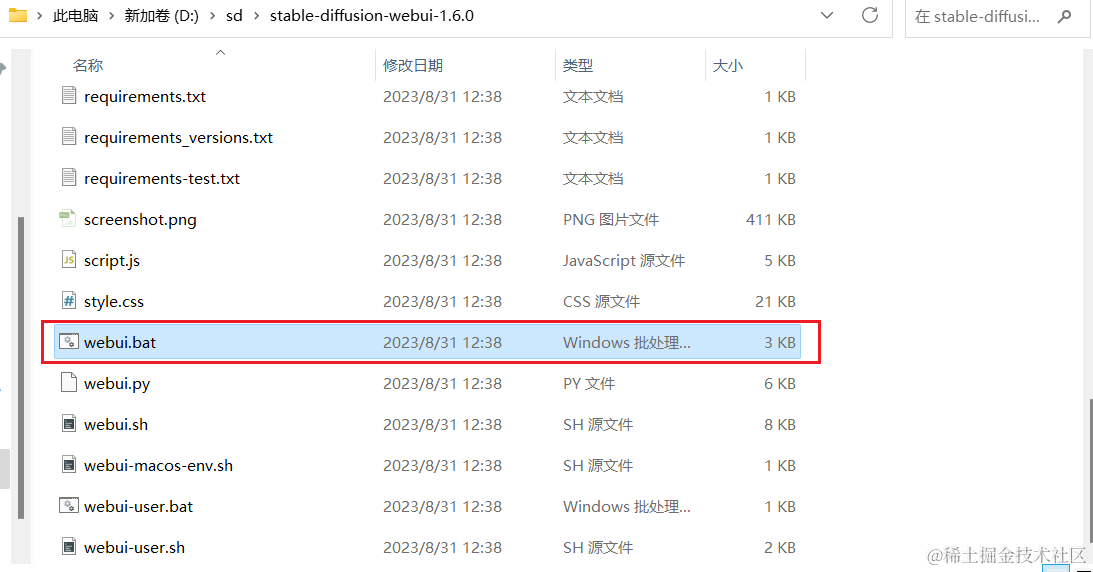Viewport: 1093px width, 572px height.
Task: Sort files by the 大小 column
Action: point(728,65)
